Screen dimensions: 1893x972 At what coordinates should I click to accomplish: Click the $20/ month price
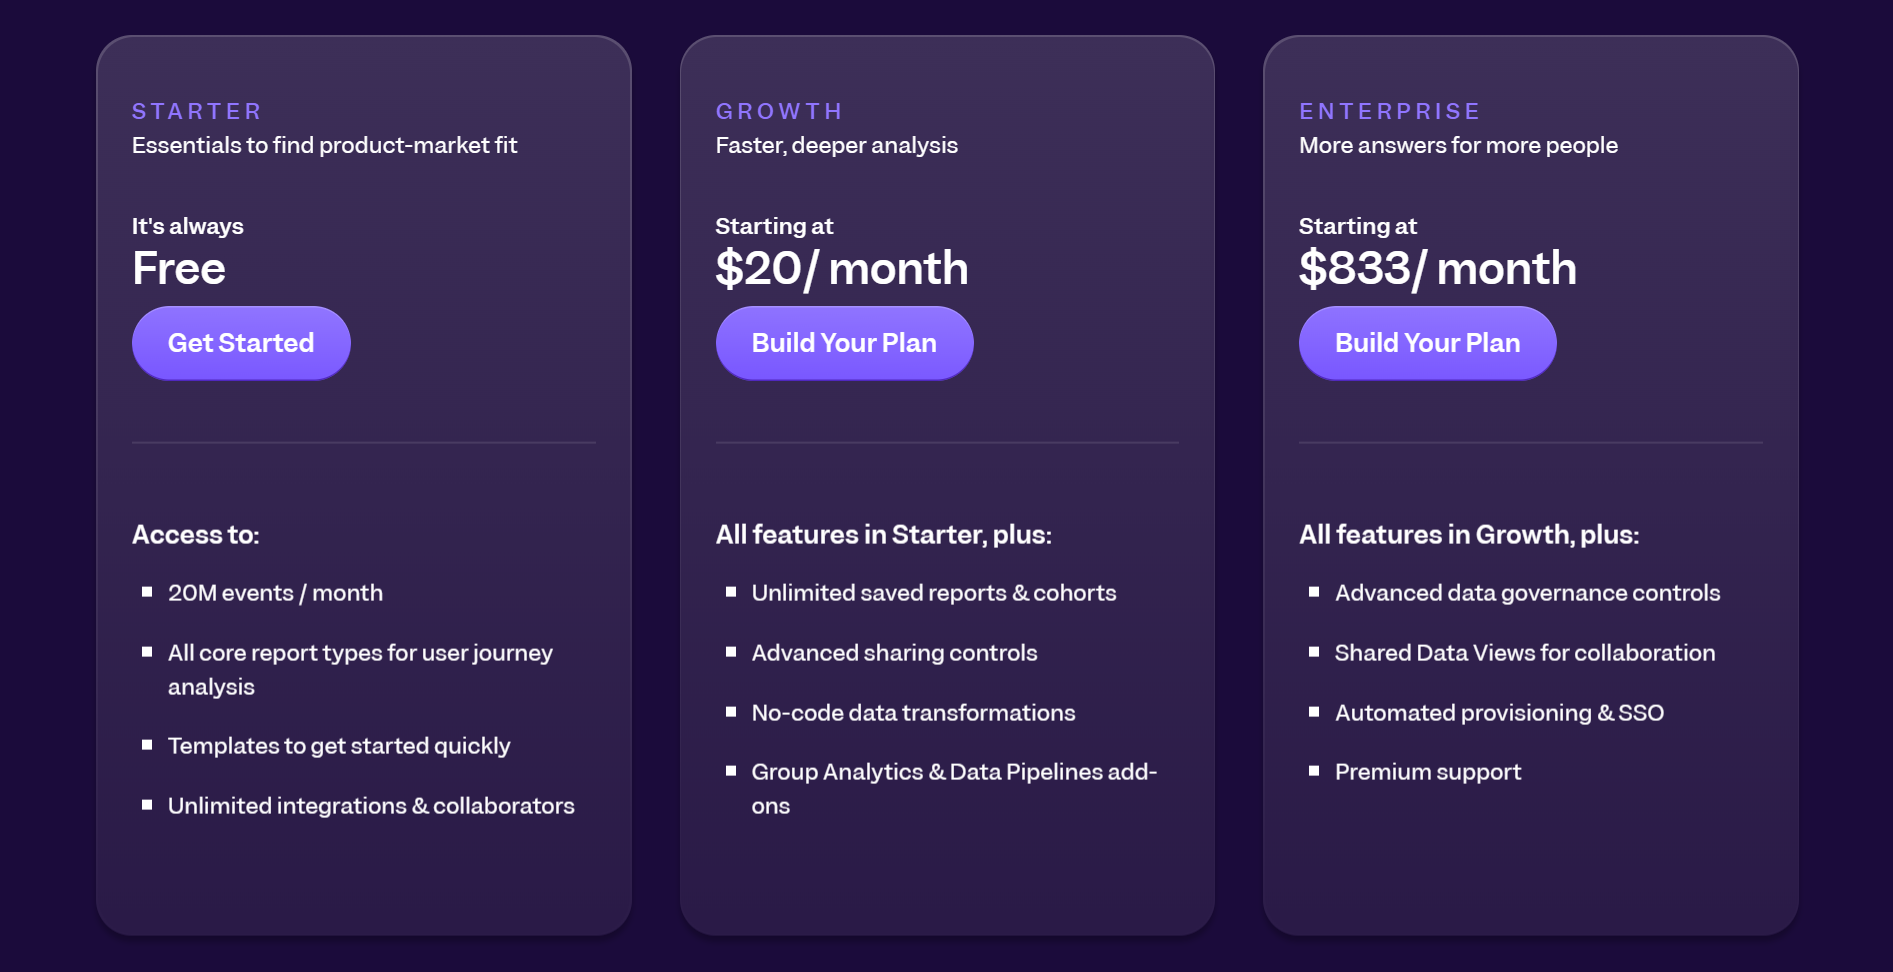tap(841, 268)
